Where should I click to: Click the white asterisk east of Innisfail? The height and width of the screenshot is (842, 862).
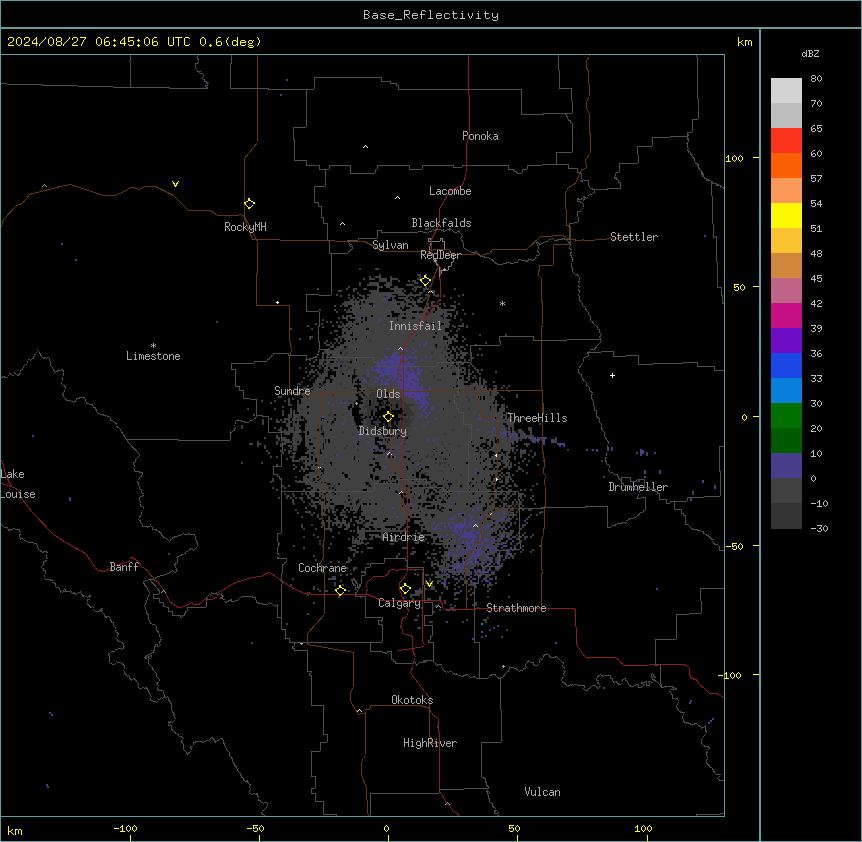[x=502, y=303]
